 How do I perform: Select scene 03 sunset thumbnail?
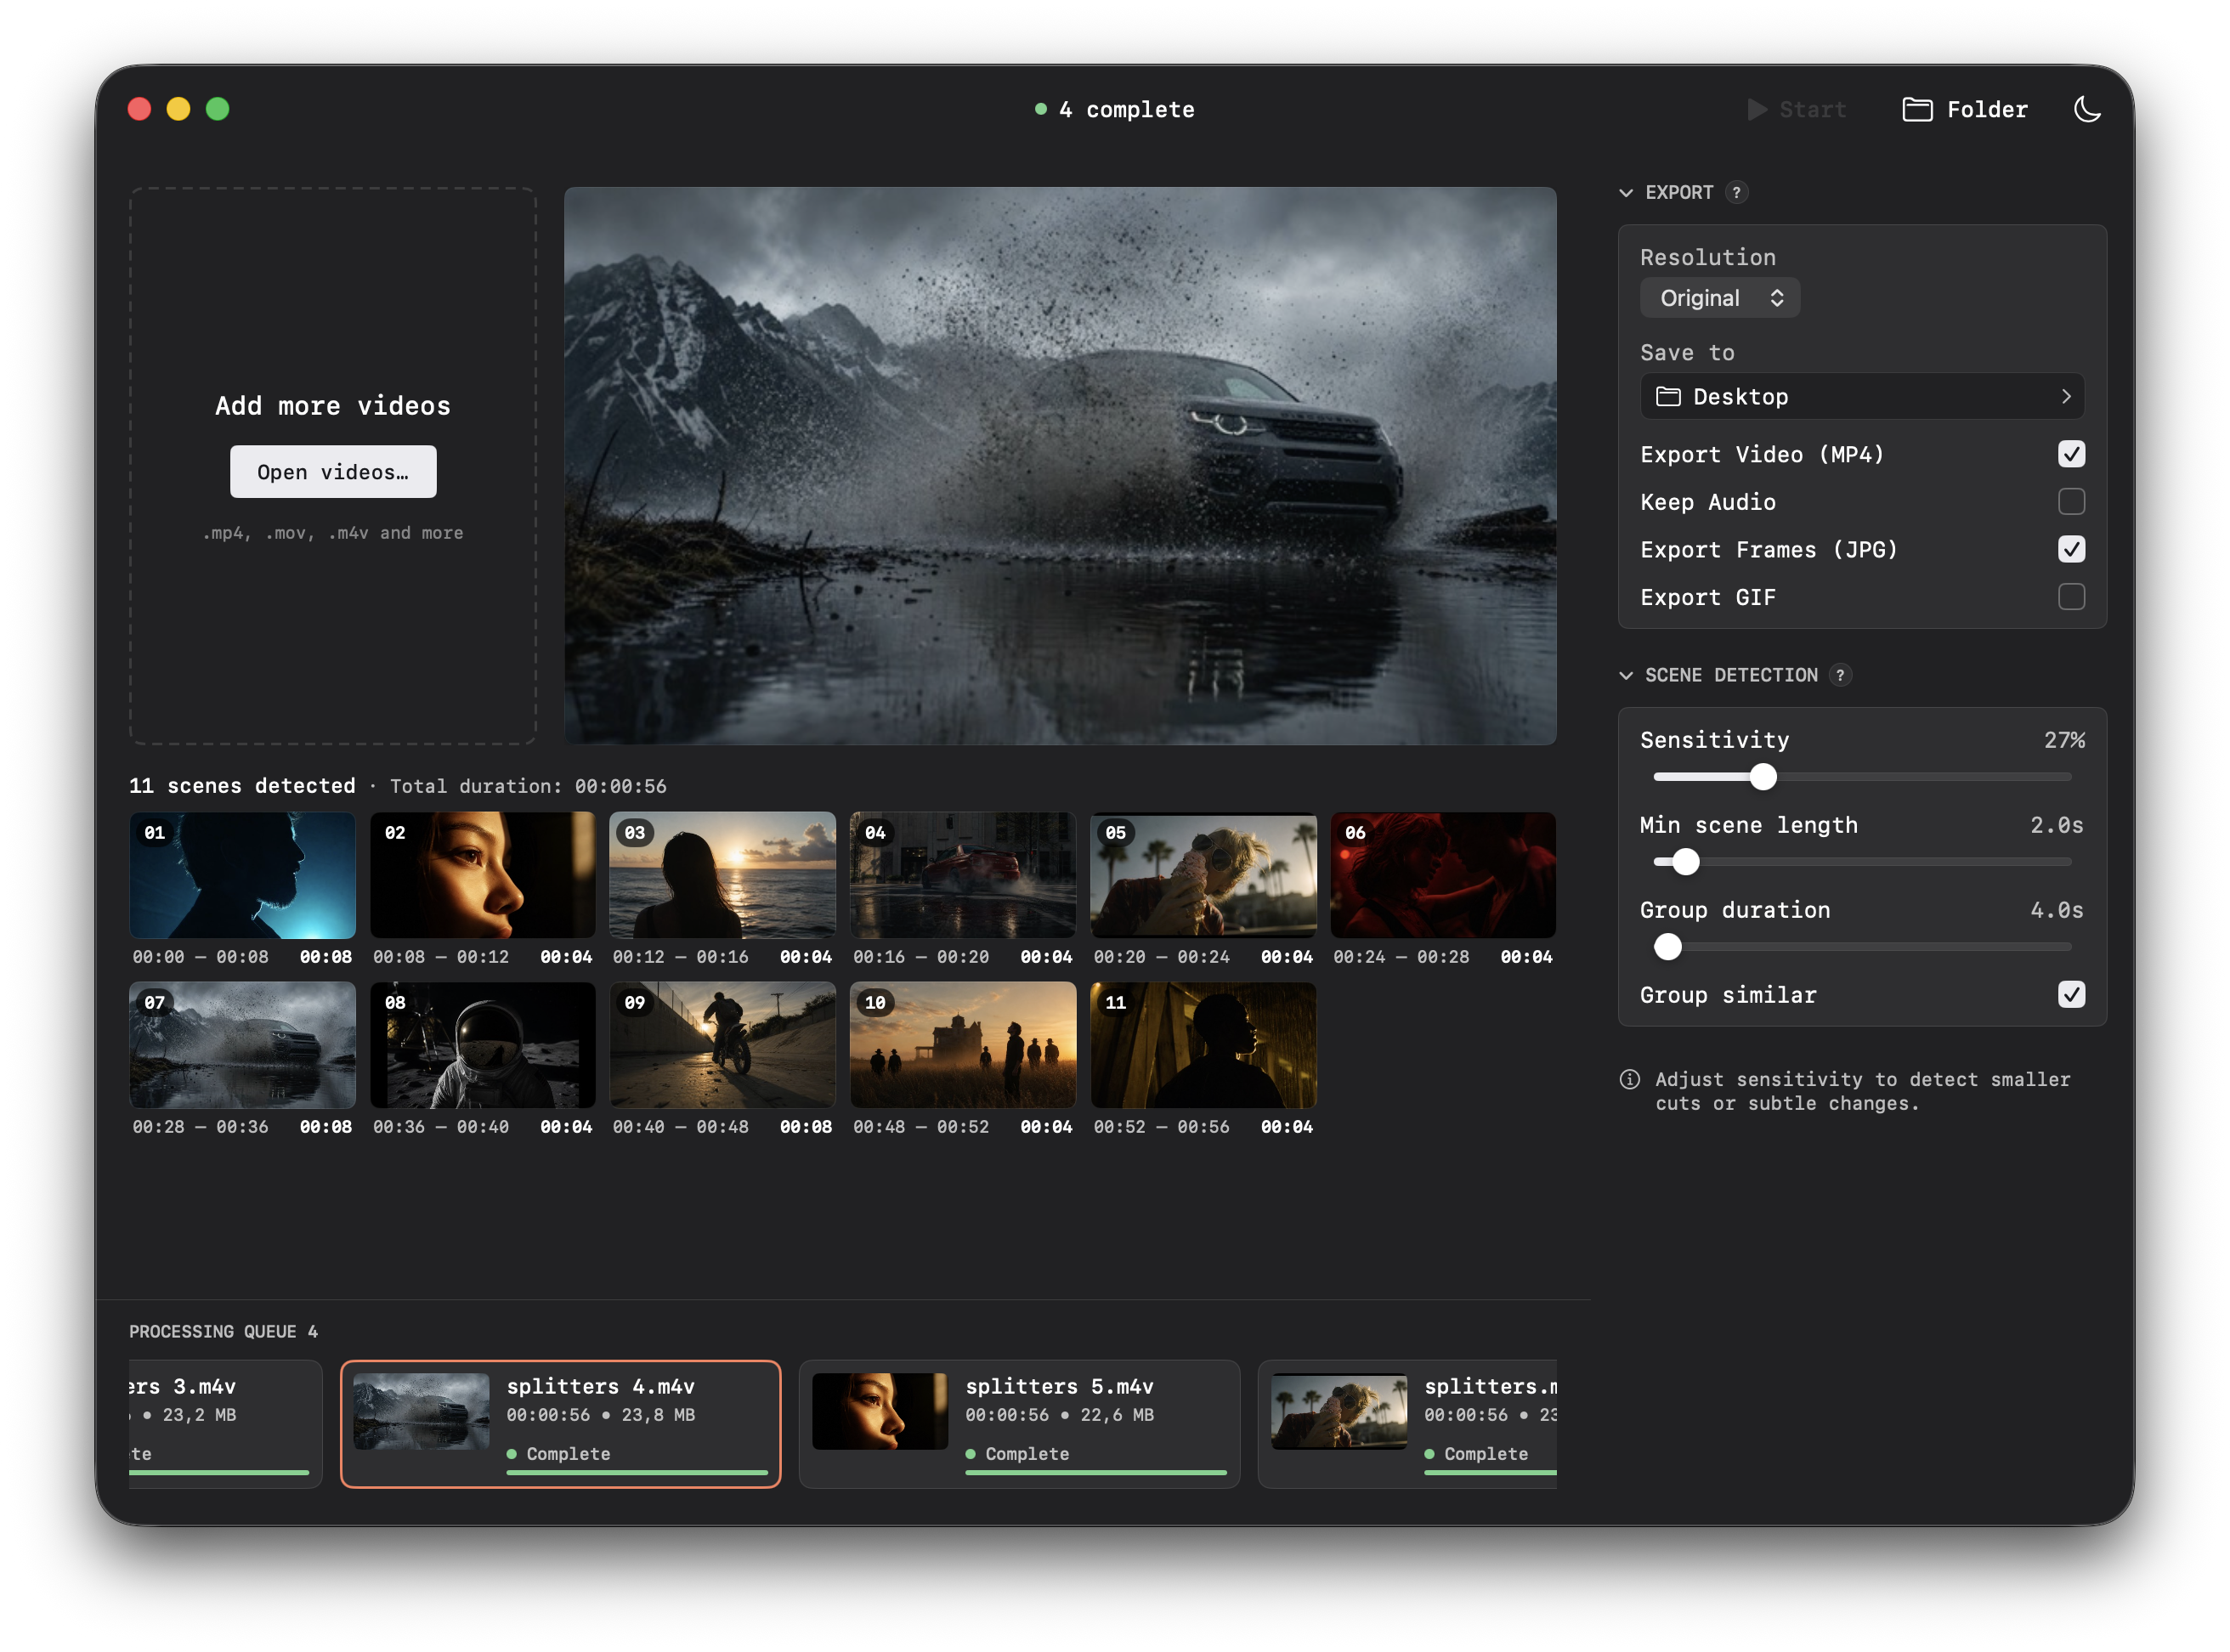click(722, 875)
